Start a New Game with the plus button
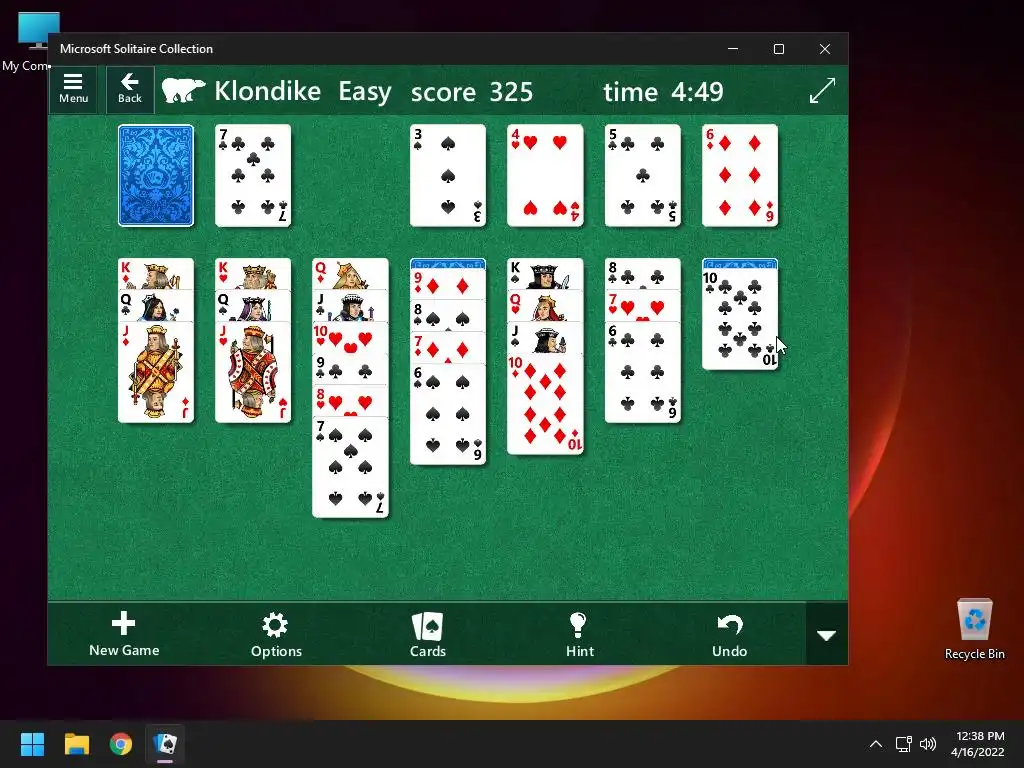 click(124, 634)
